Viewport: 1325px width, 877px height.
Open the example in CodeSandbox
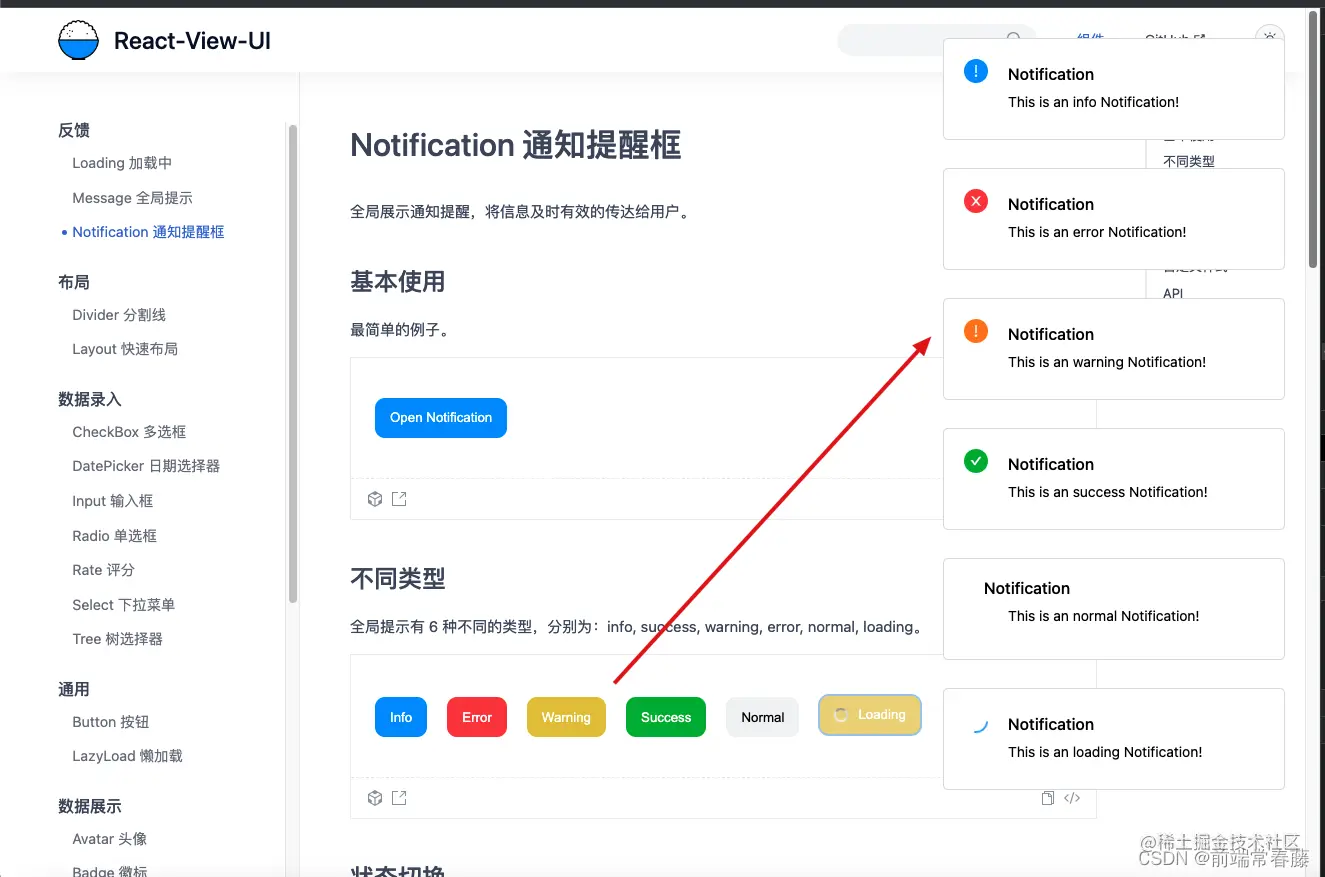pos(375,498)
